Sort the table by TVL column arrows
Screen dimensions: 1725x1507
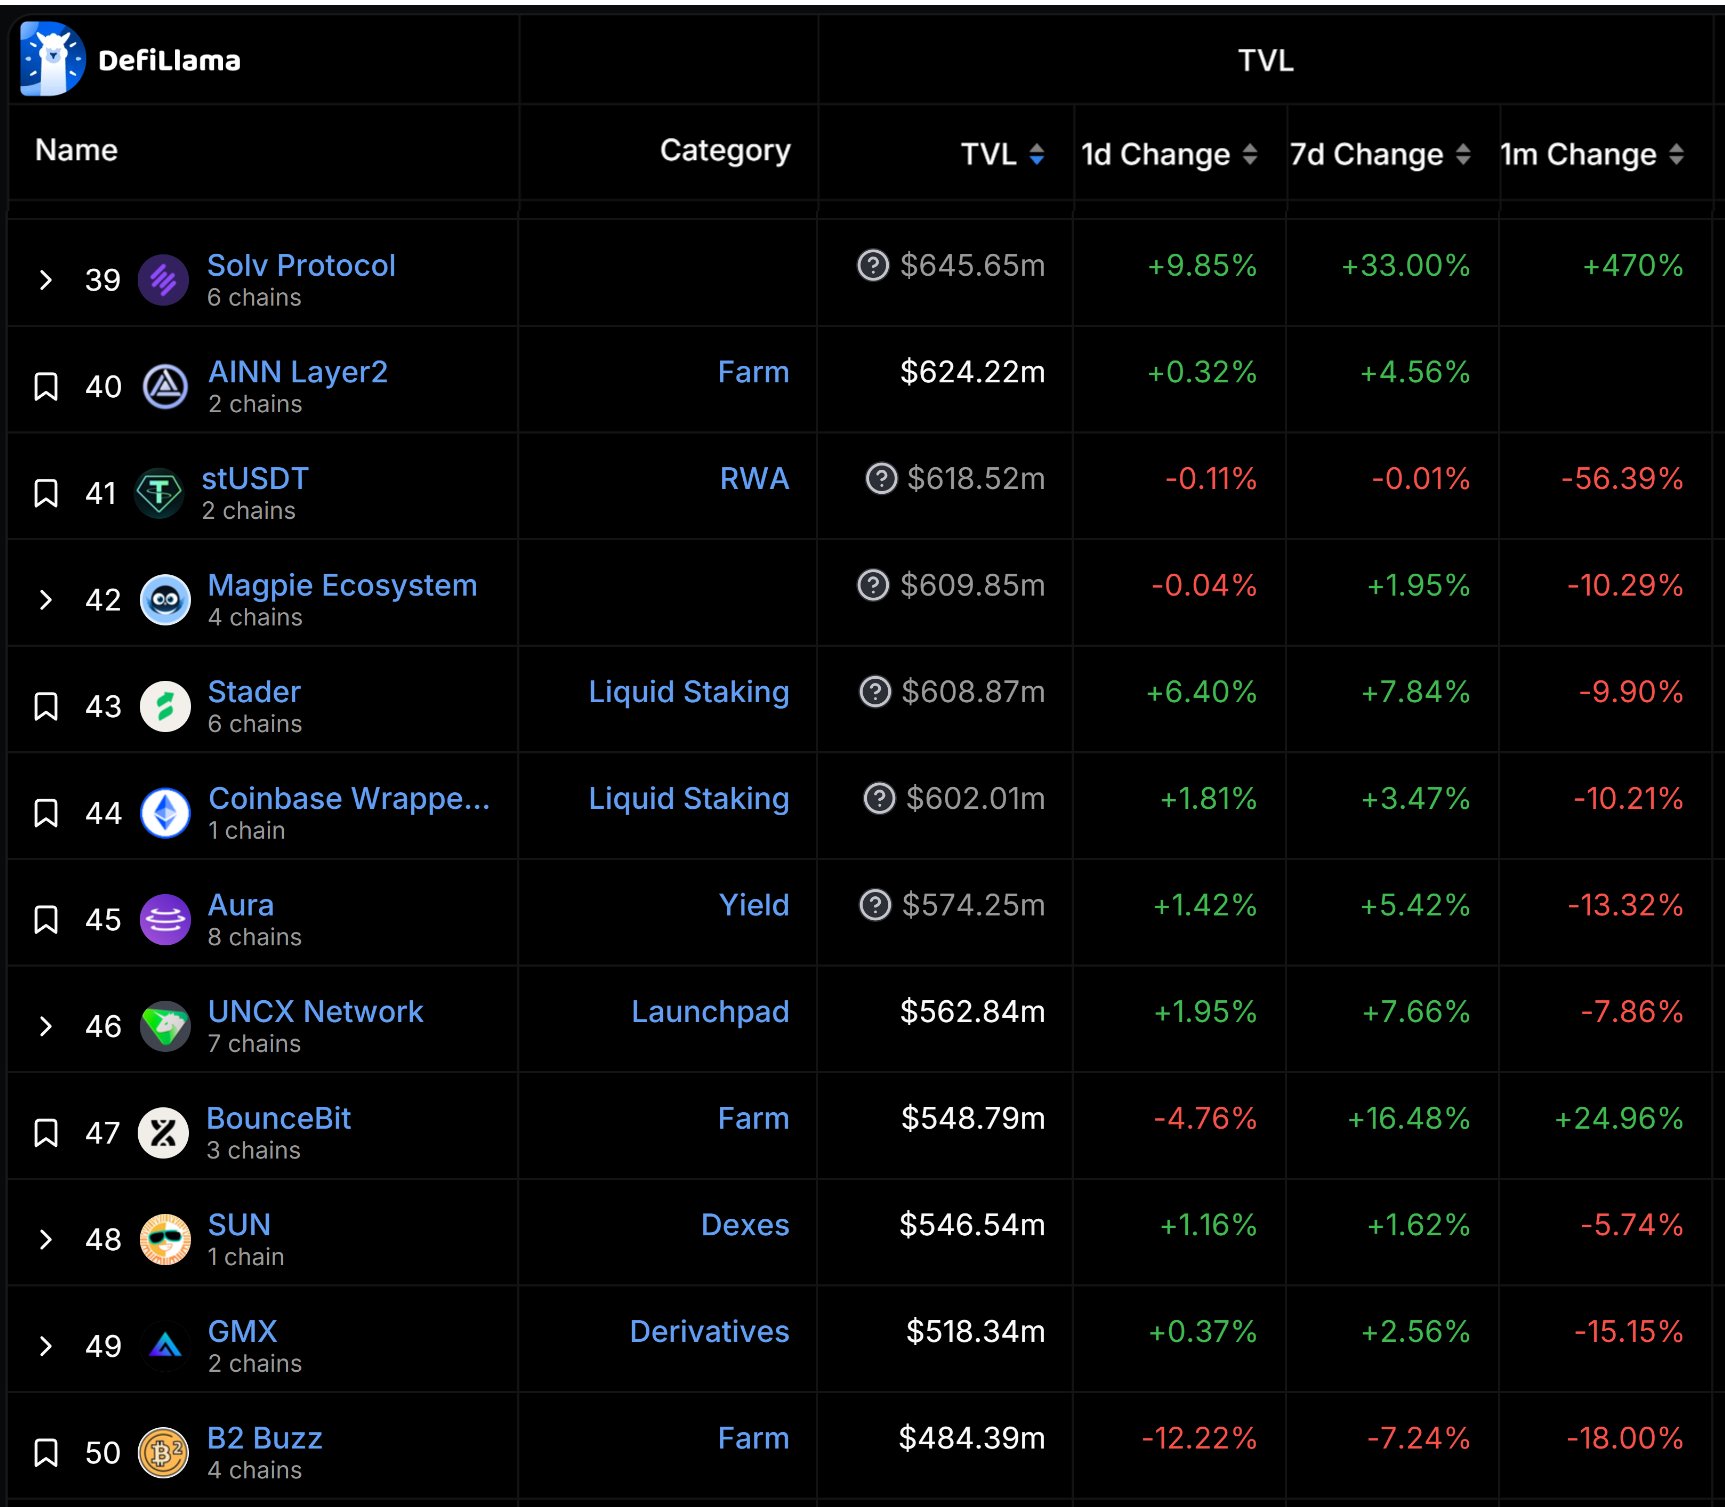click(x=1040, y=155)
